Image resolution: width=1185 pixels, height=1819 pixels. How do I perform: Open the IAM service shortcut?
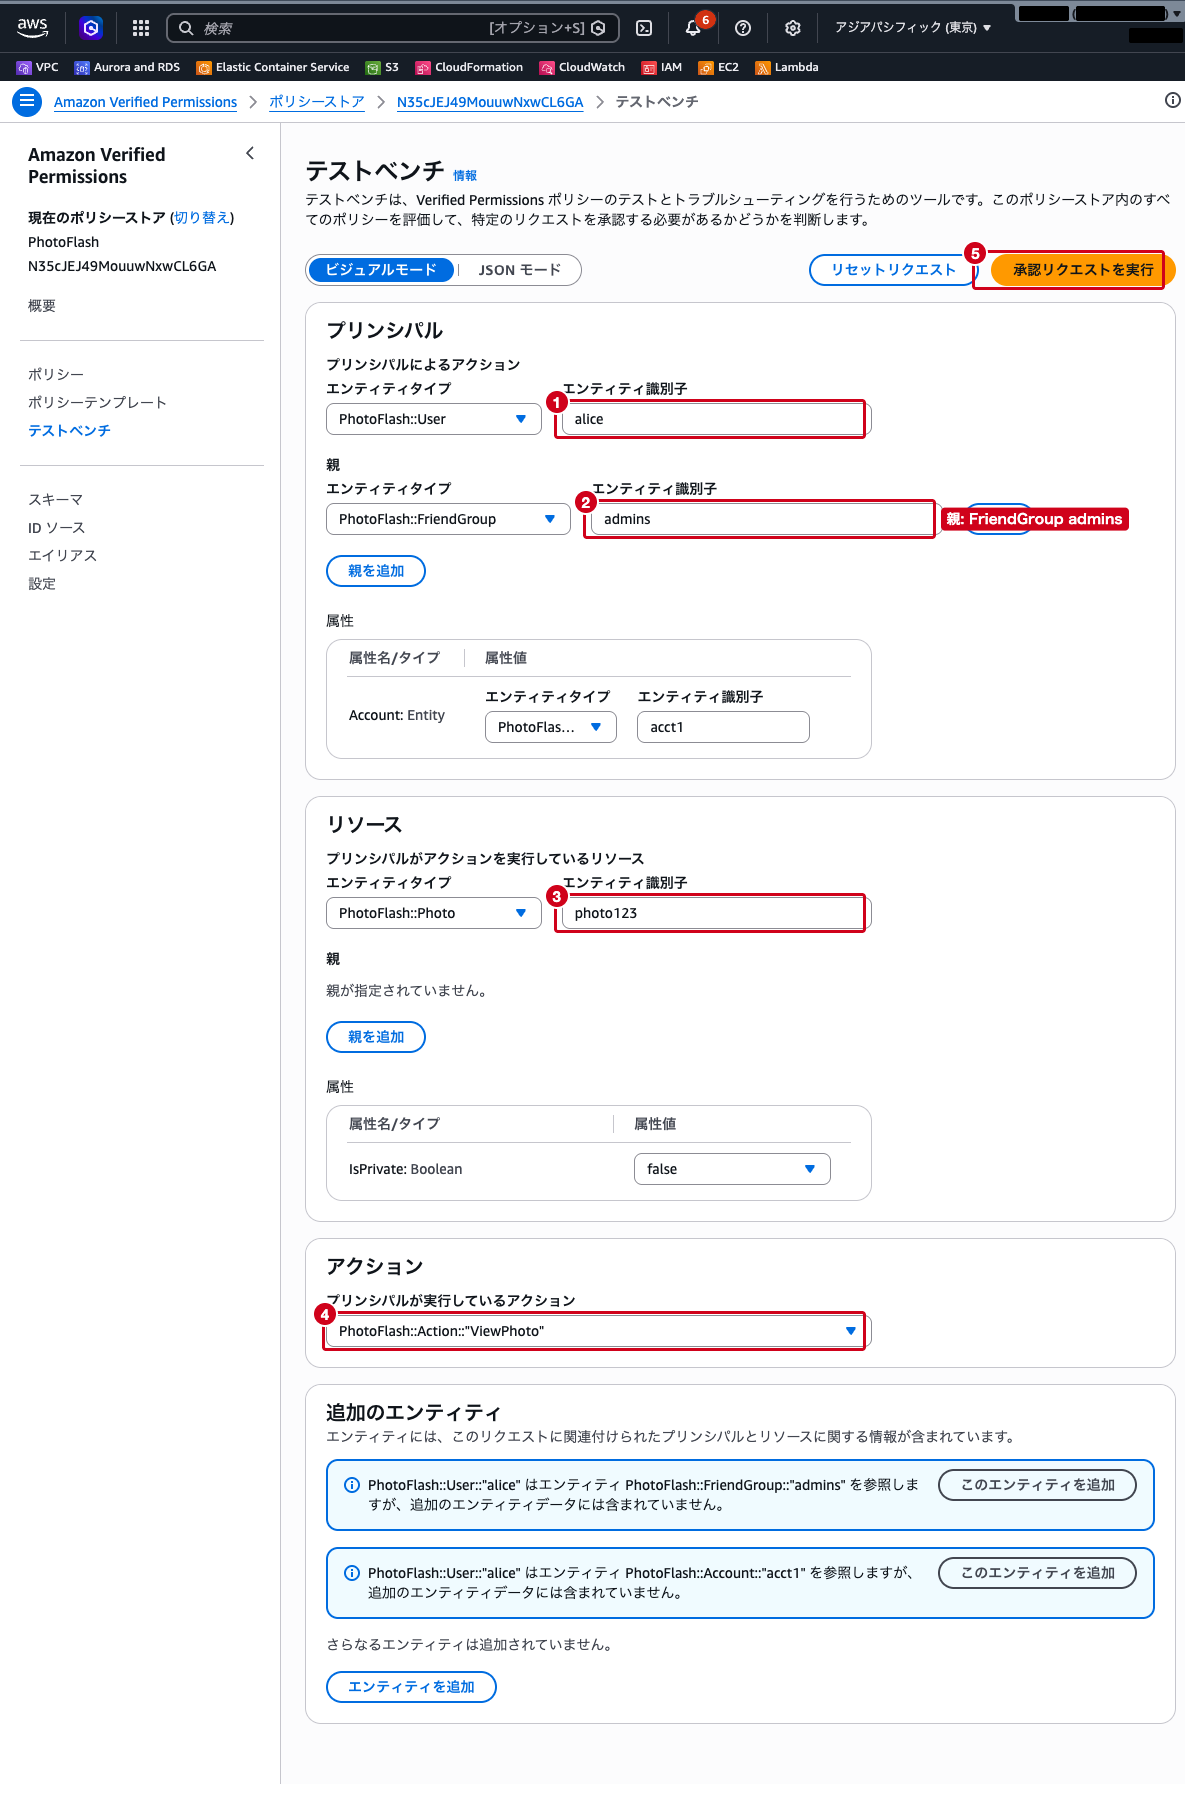[662, 67]
